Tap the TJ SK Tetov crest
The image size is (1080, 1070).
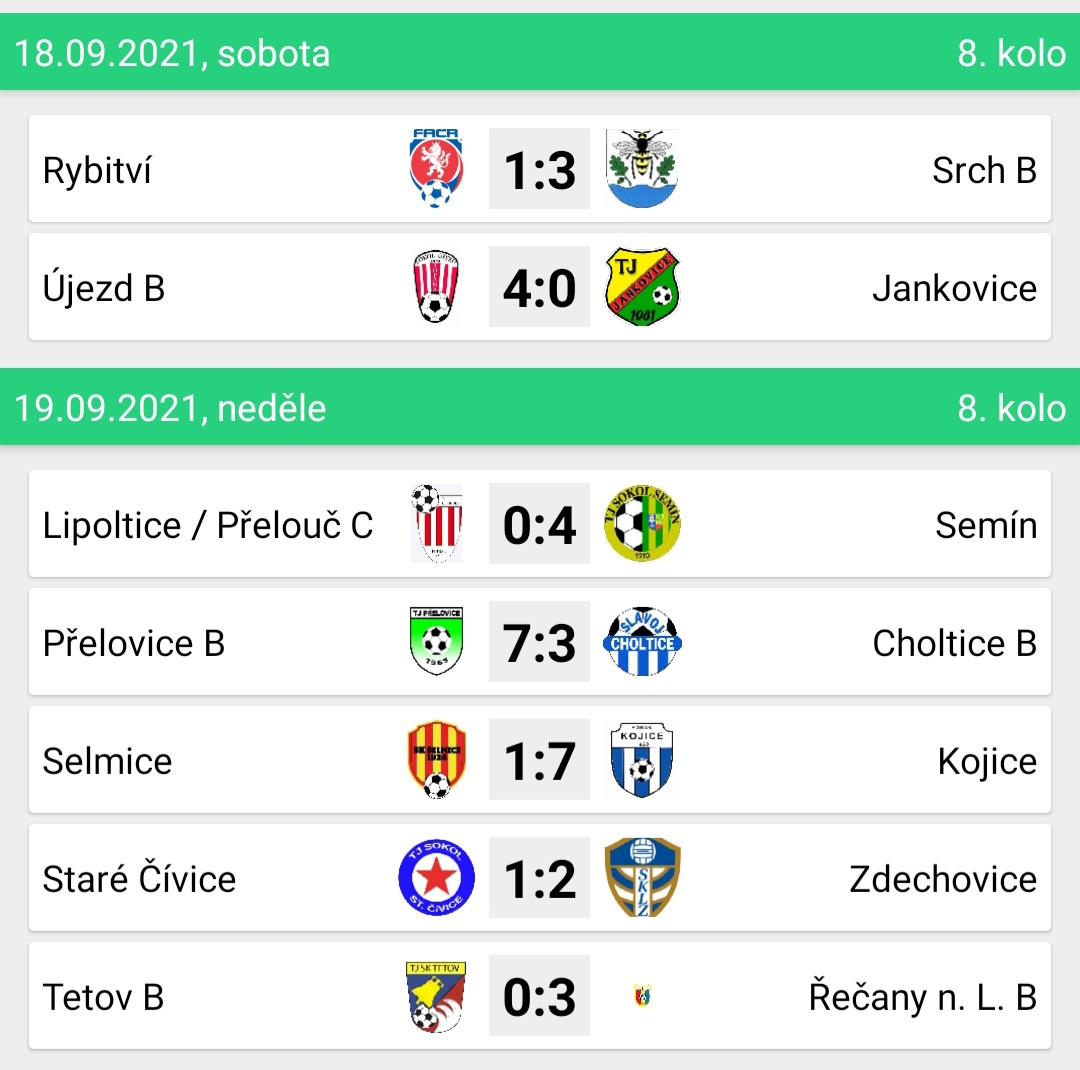(436, 996)
